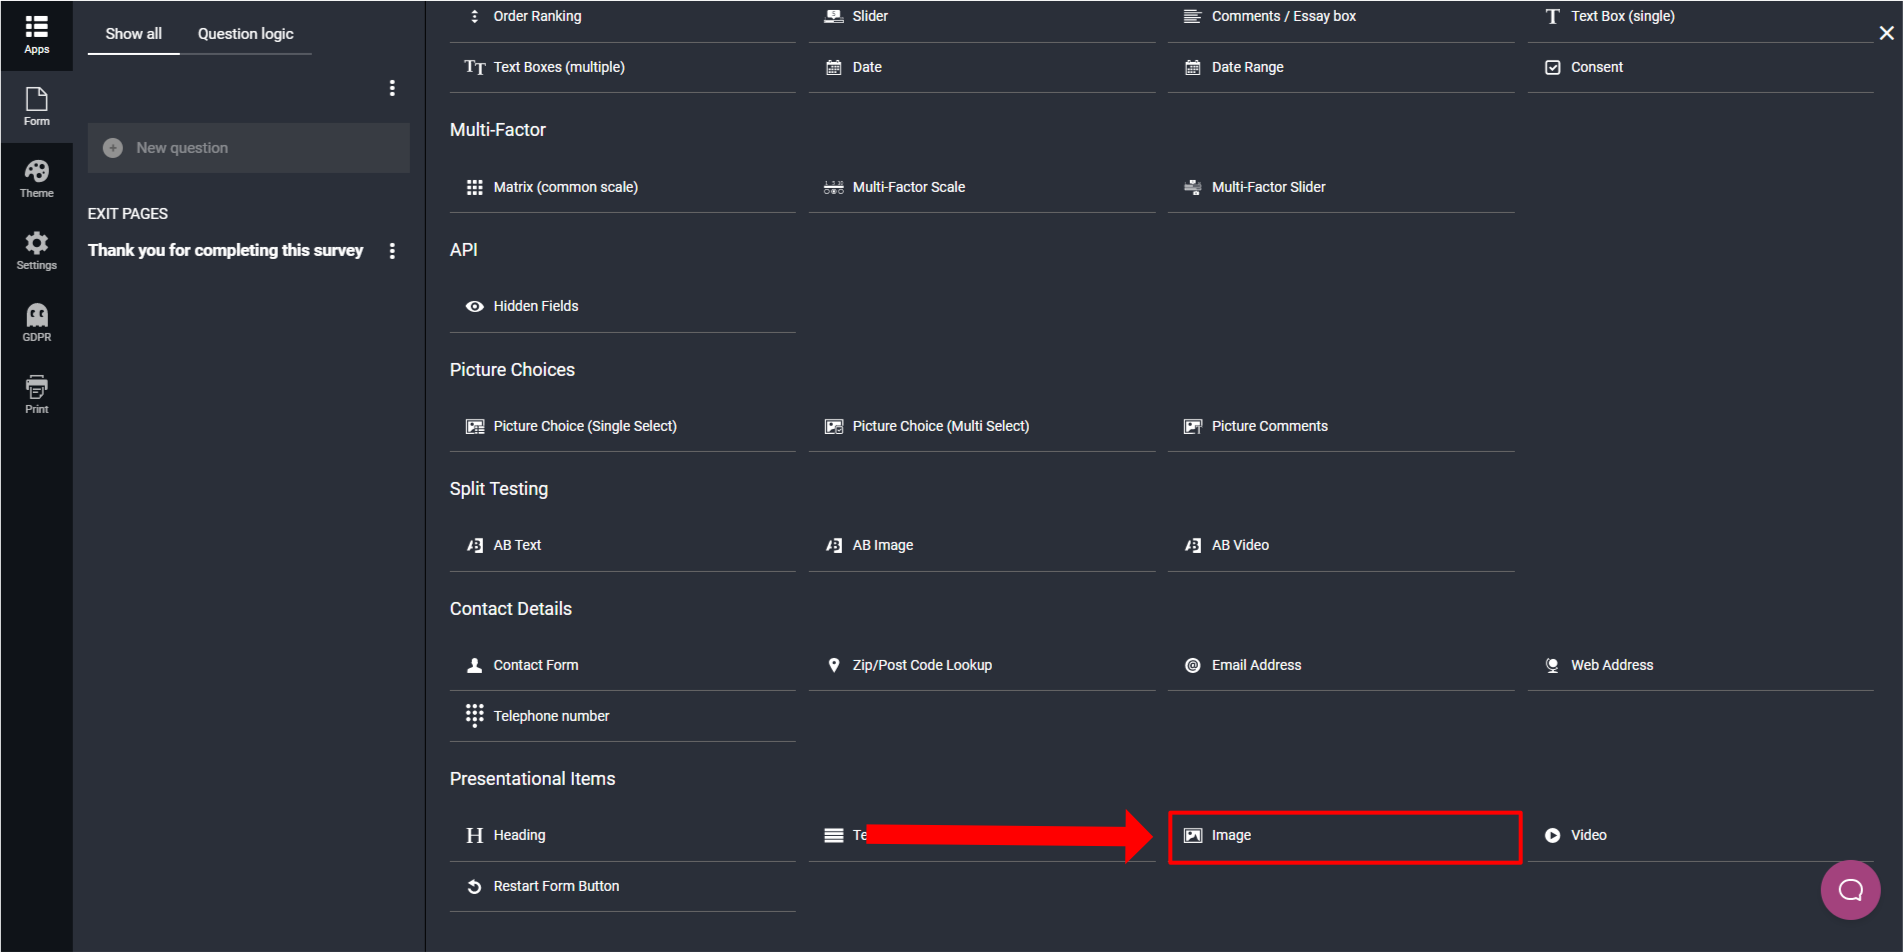Open the three-dot menu for Thank you page

coord(392,251)
